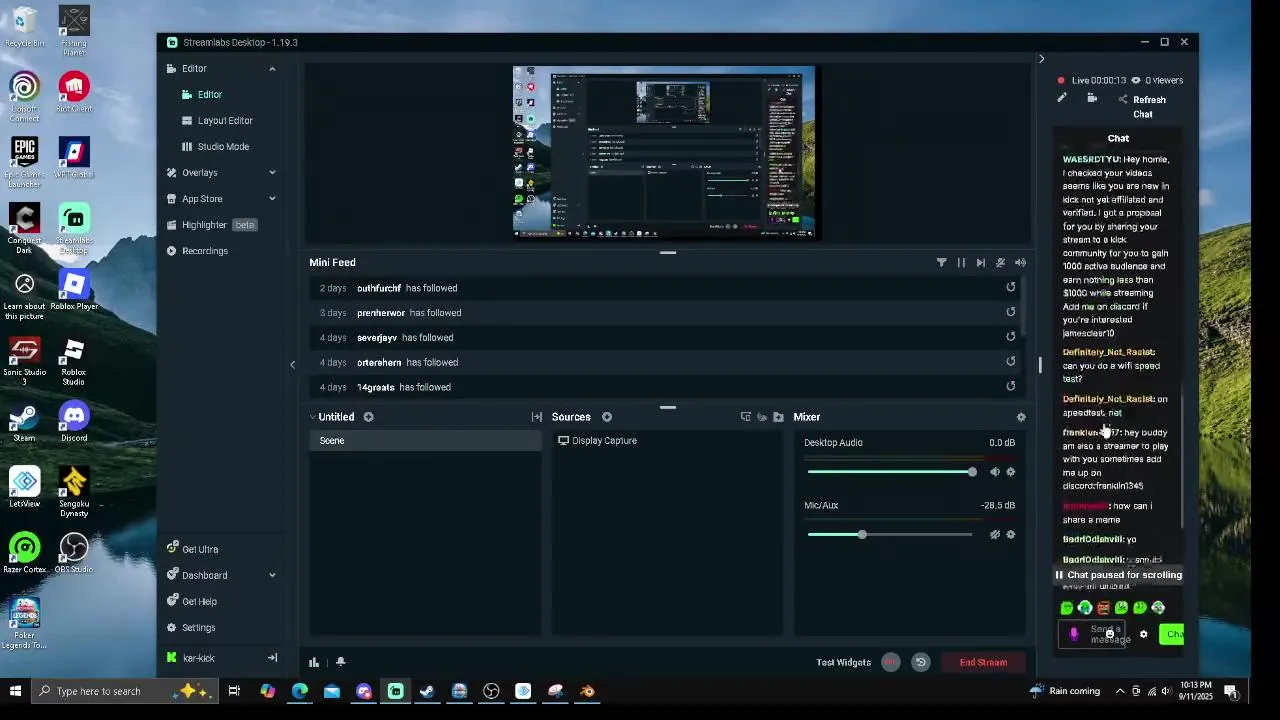Pause the Mini Feed alert queue
The height and width of the screenshot is (720, 1280).
coord(961,263)
